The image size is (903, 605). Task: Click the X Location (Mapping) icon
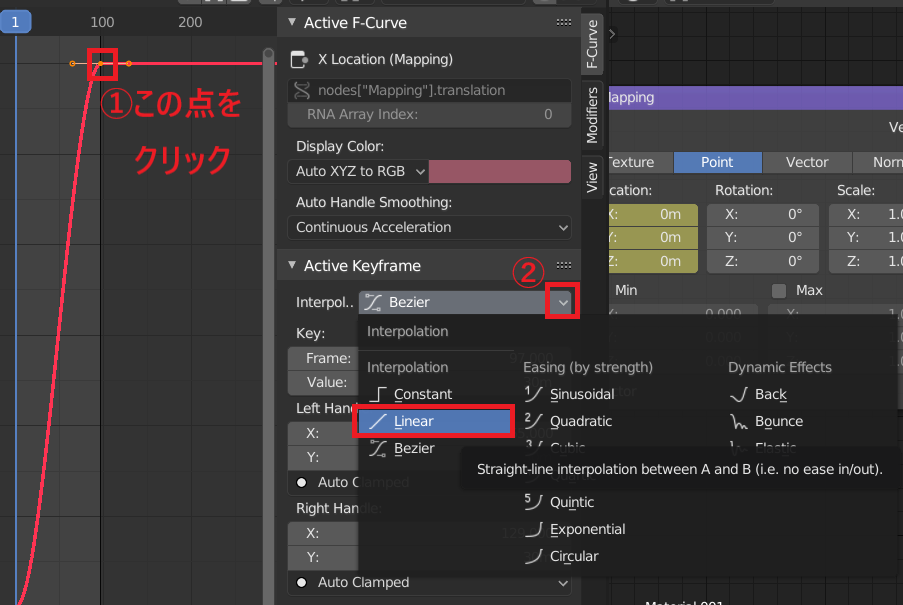pos(299,59)
